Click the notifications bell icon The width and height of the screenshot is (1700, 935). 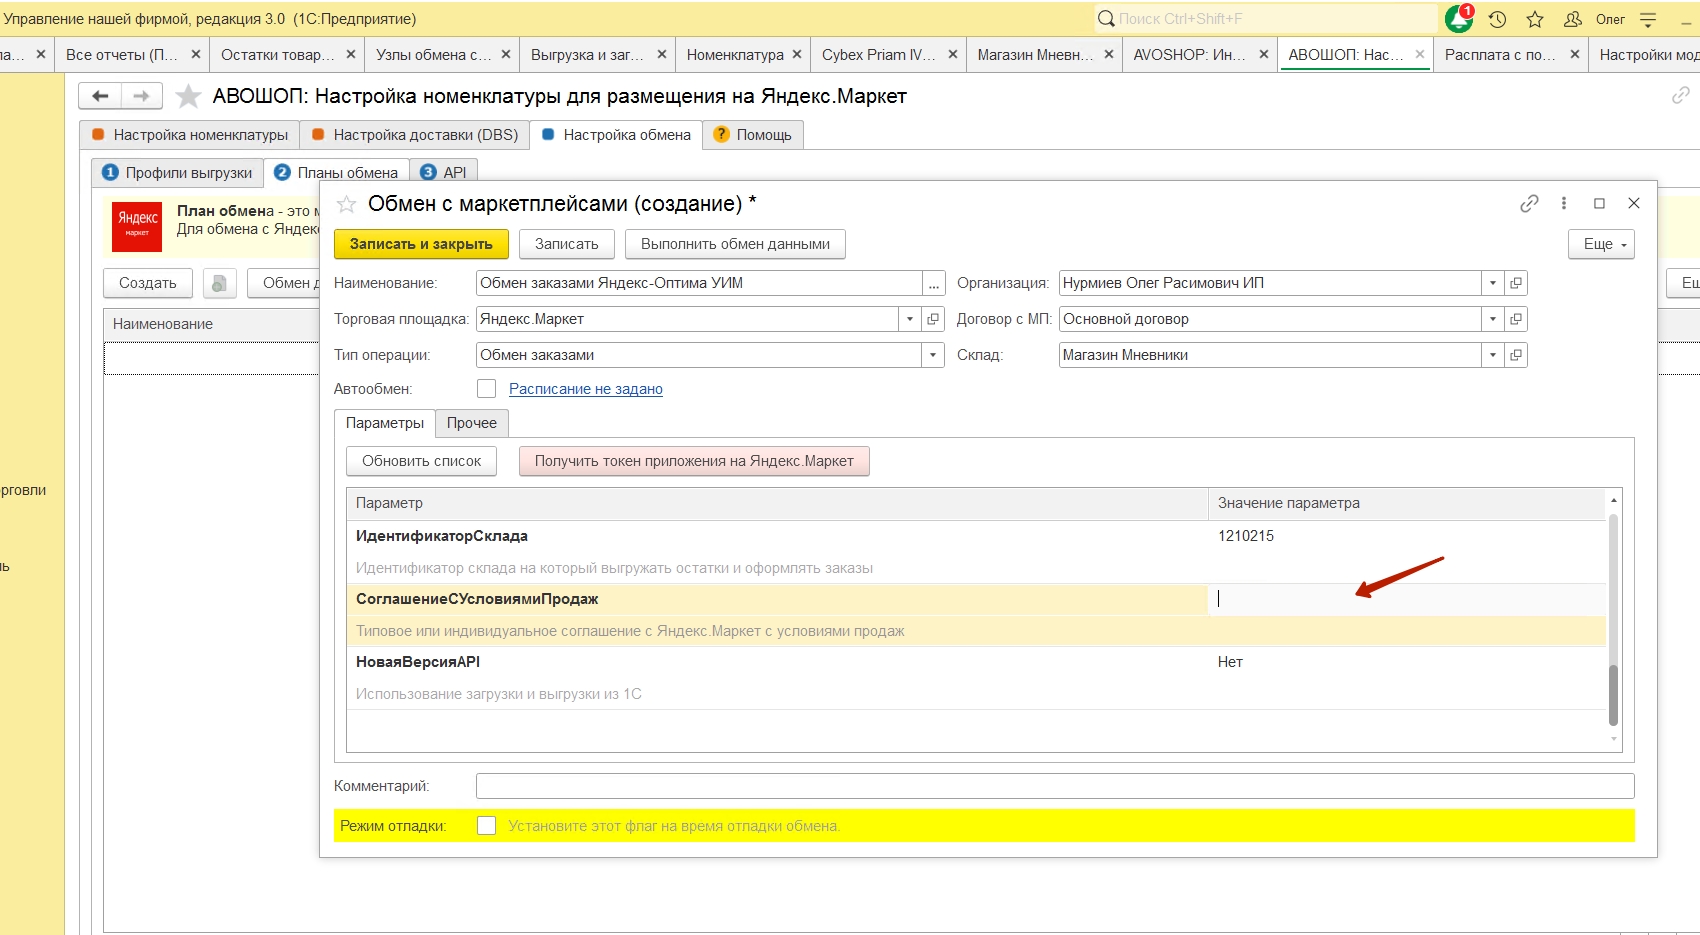pos(1458,19)
